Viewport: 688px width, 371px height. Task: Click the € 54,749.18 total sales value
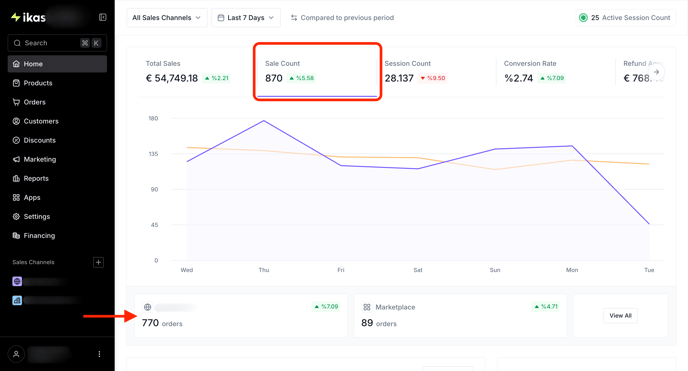[x=172, y=78]
